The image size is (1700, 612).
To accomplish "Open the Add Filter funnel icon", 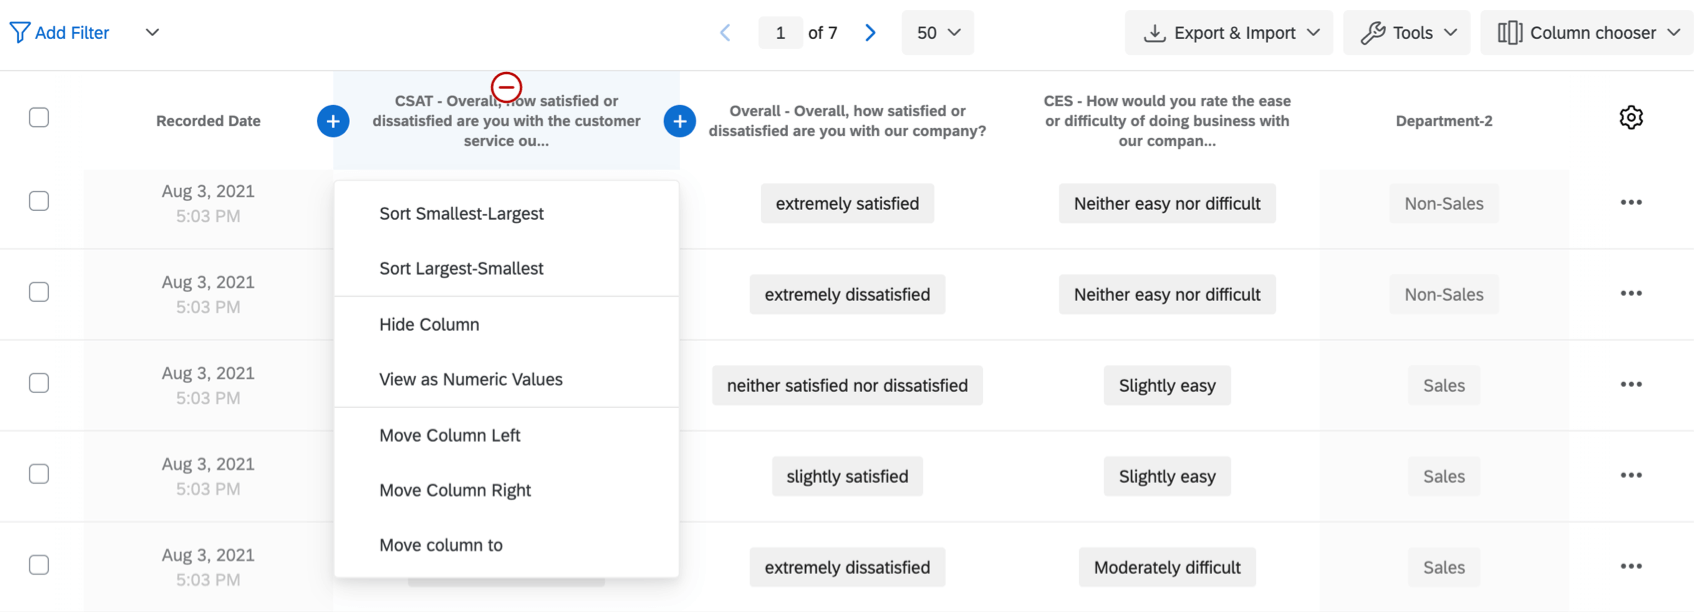I will (18, 31).
